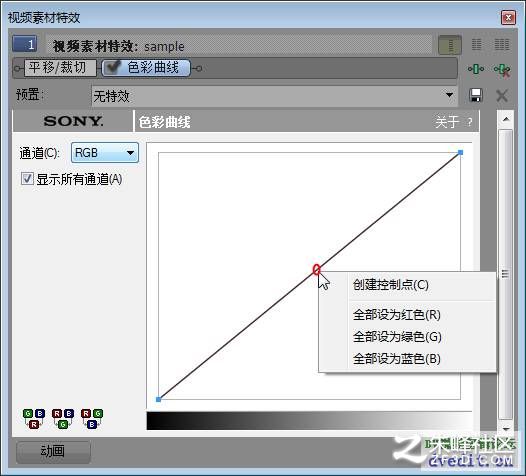Open the 关于 about link
Screen dimensions: 526x476
[447, 122]
